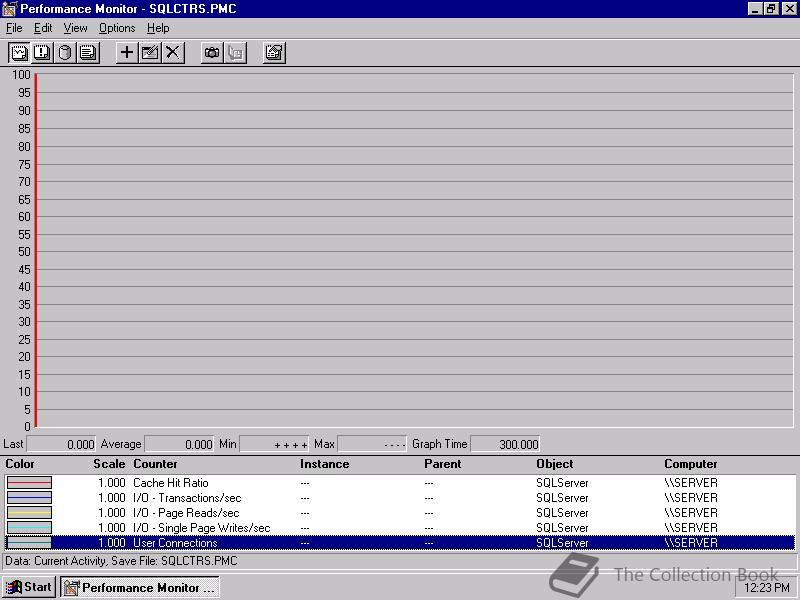The width and height of the screenshot is (800, 600).
Task: Click the Parent column header
Action: click(x=442, y=464)
